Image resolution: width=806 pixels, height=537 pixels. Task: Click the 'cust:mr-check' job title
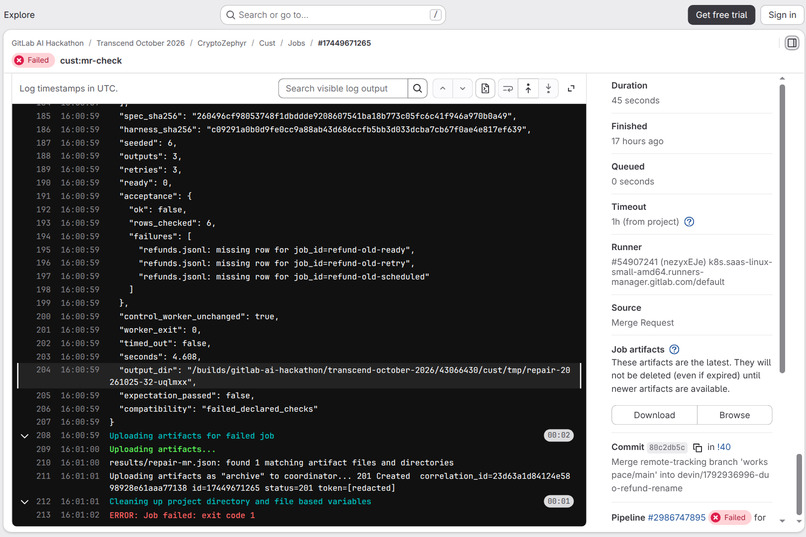click(x=91, y=61)
